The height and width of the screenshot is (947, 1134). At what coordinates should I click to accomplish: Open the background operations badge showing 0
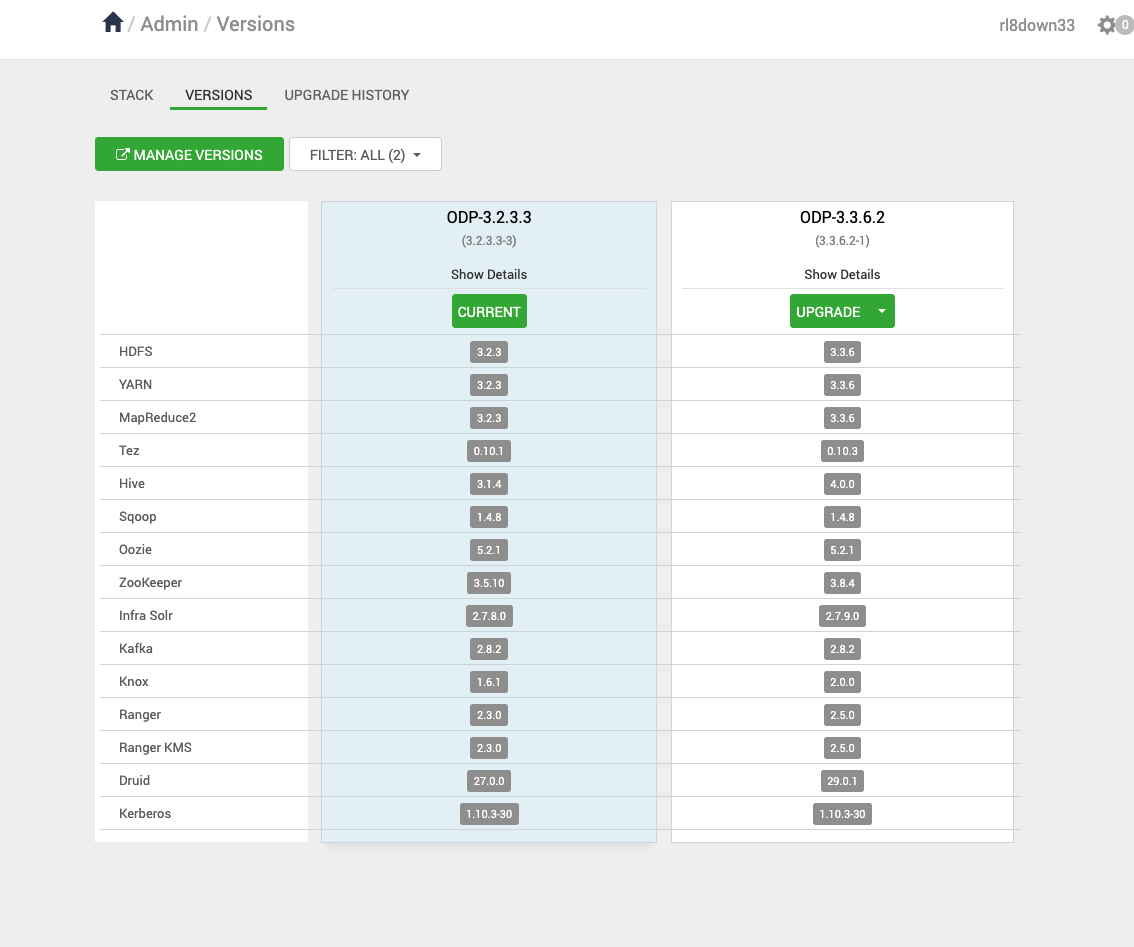(1125, 25)
